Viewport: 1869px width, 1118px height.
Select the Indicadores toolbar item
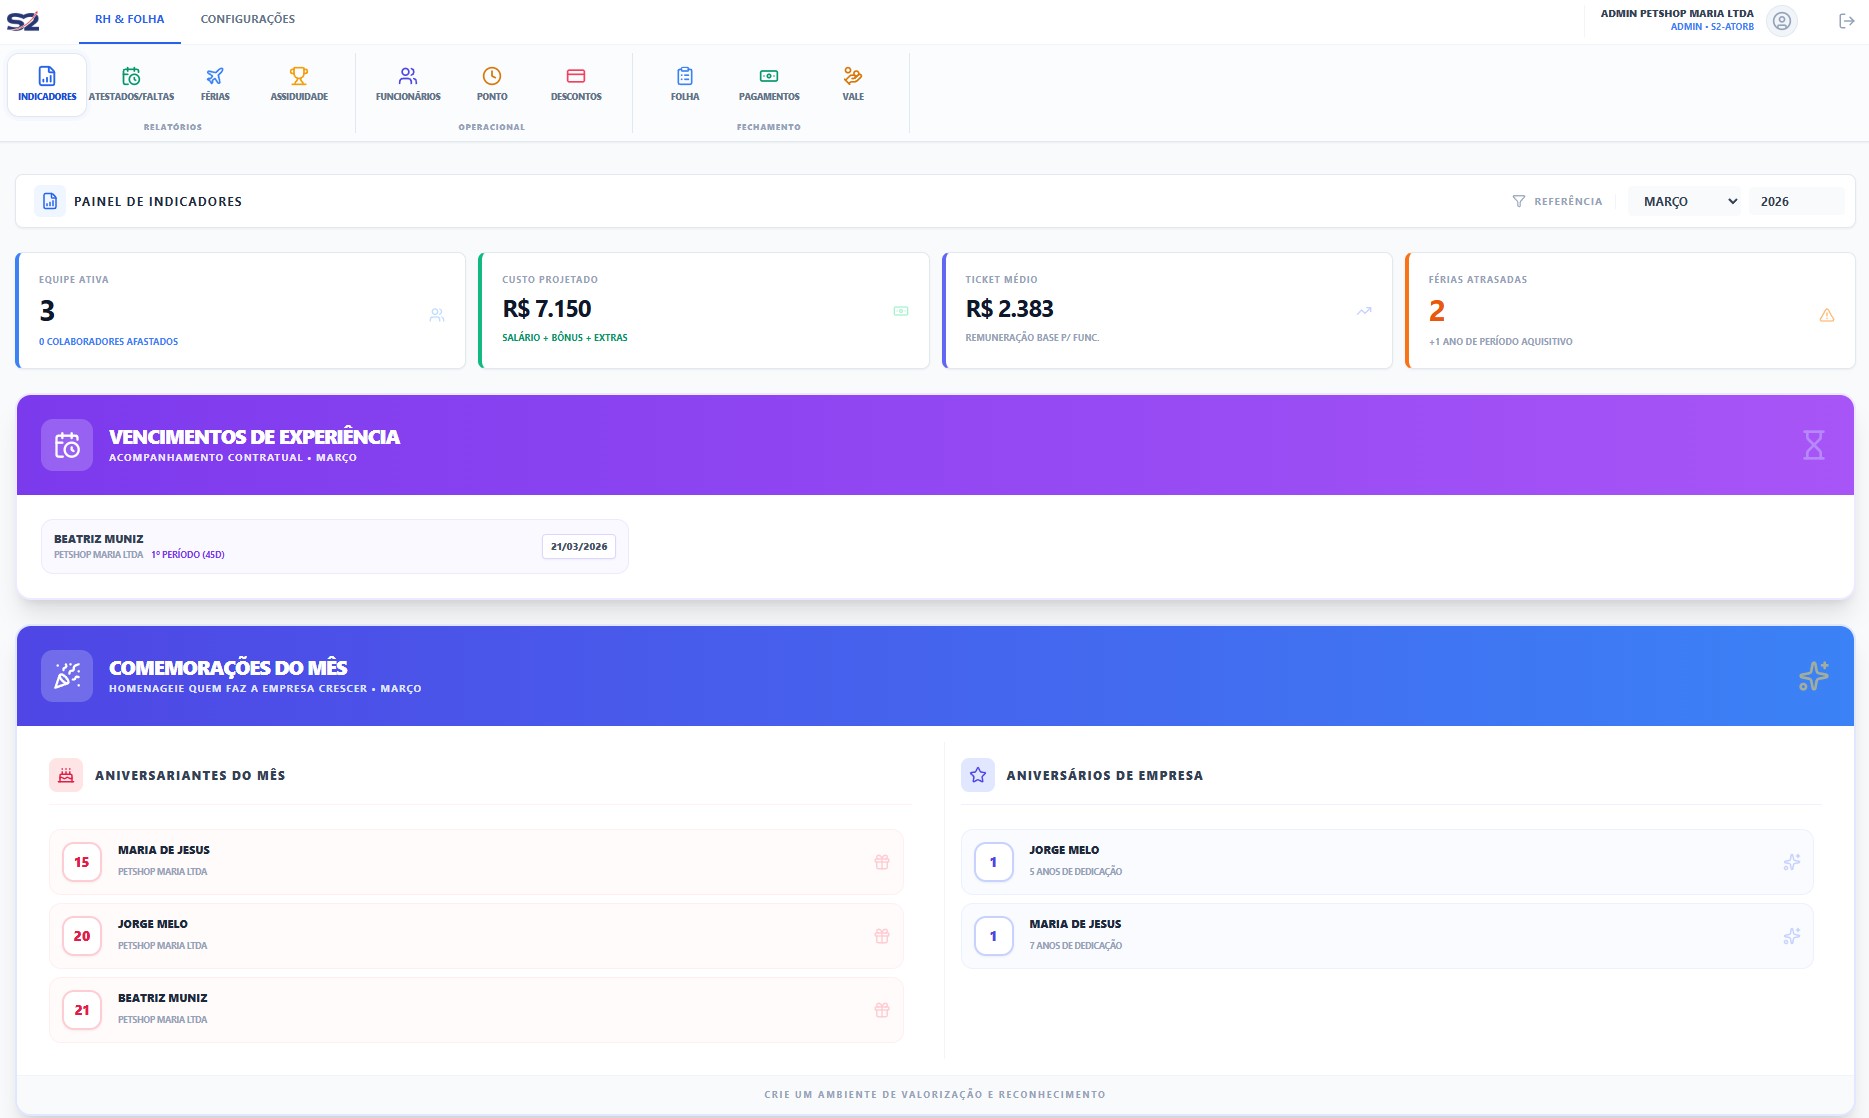(x=47, y=84)
